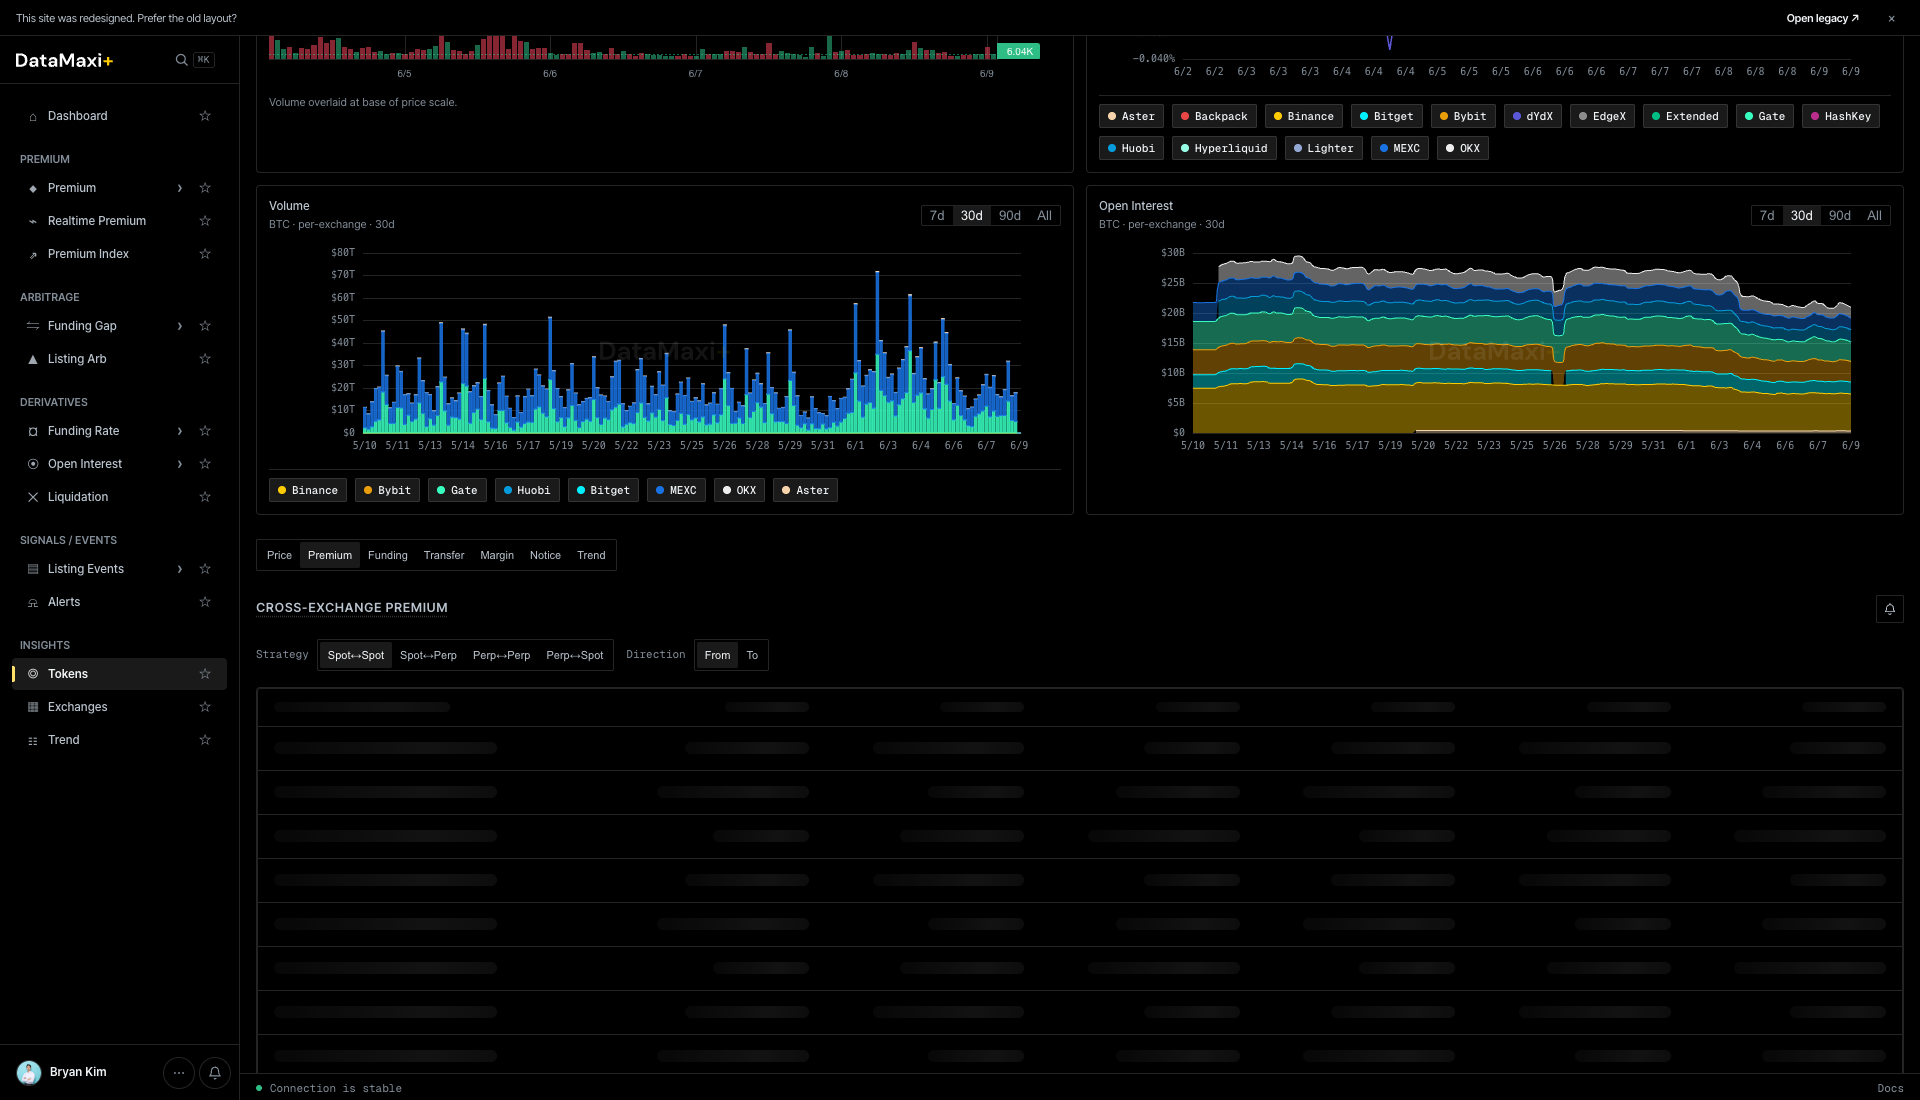The height and width of the screenshot is (1100, 1920).
Task: Expand the Premium submenu chevron
Action: [x=180, y=188]
